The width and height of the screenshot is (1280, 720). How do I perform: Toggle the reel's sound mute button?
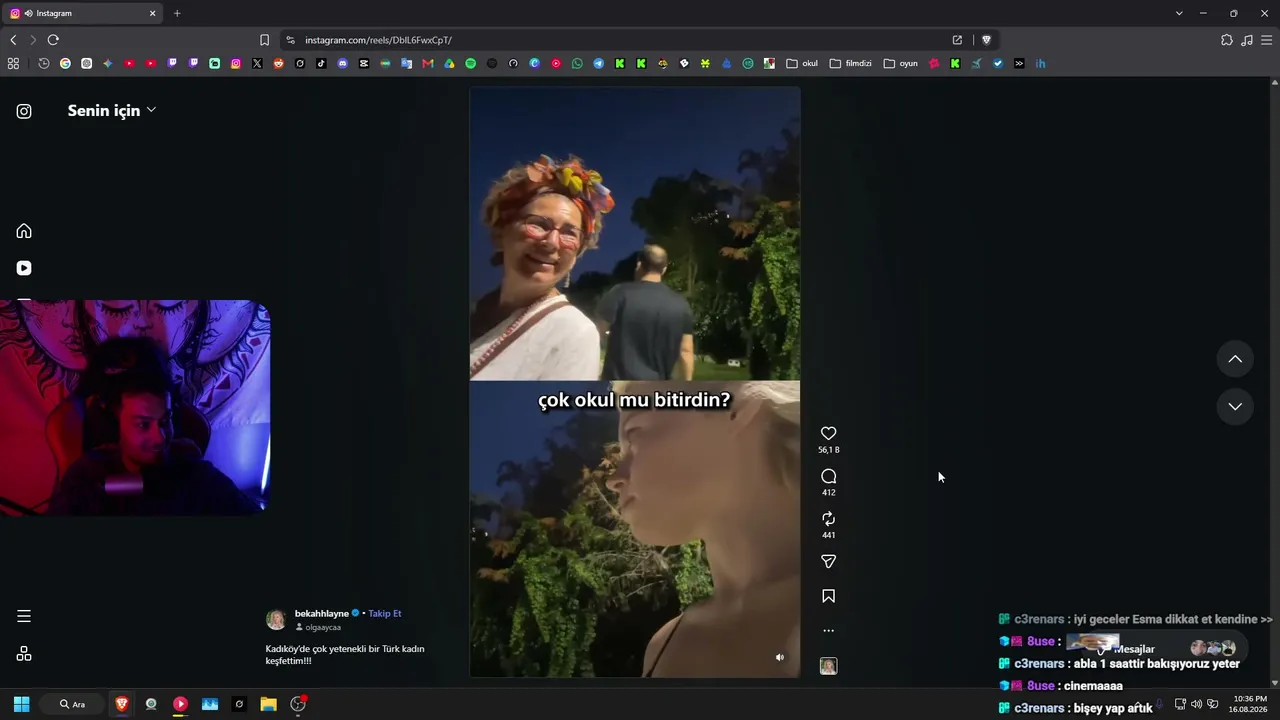(x=780, y=657)
